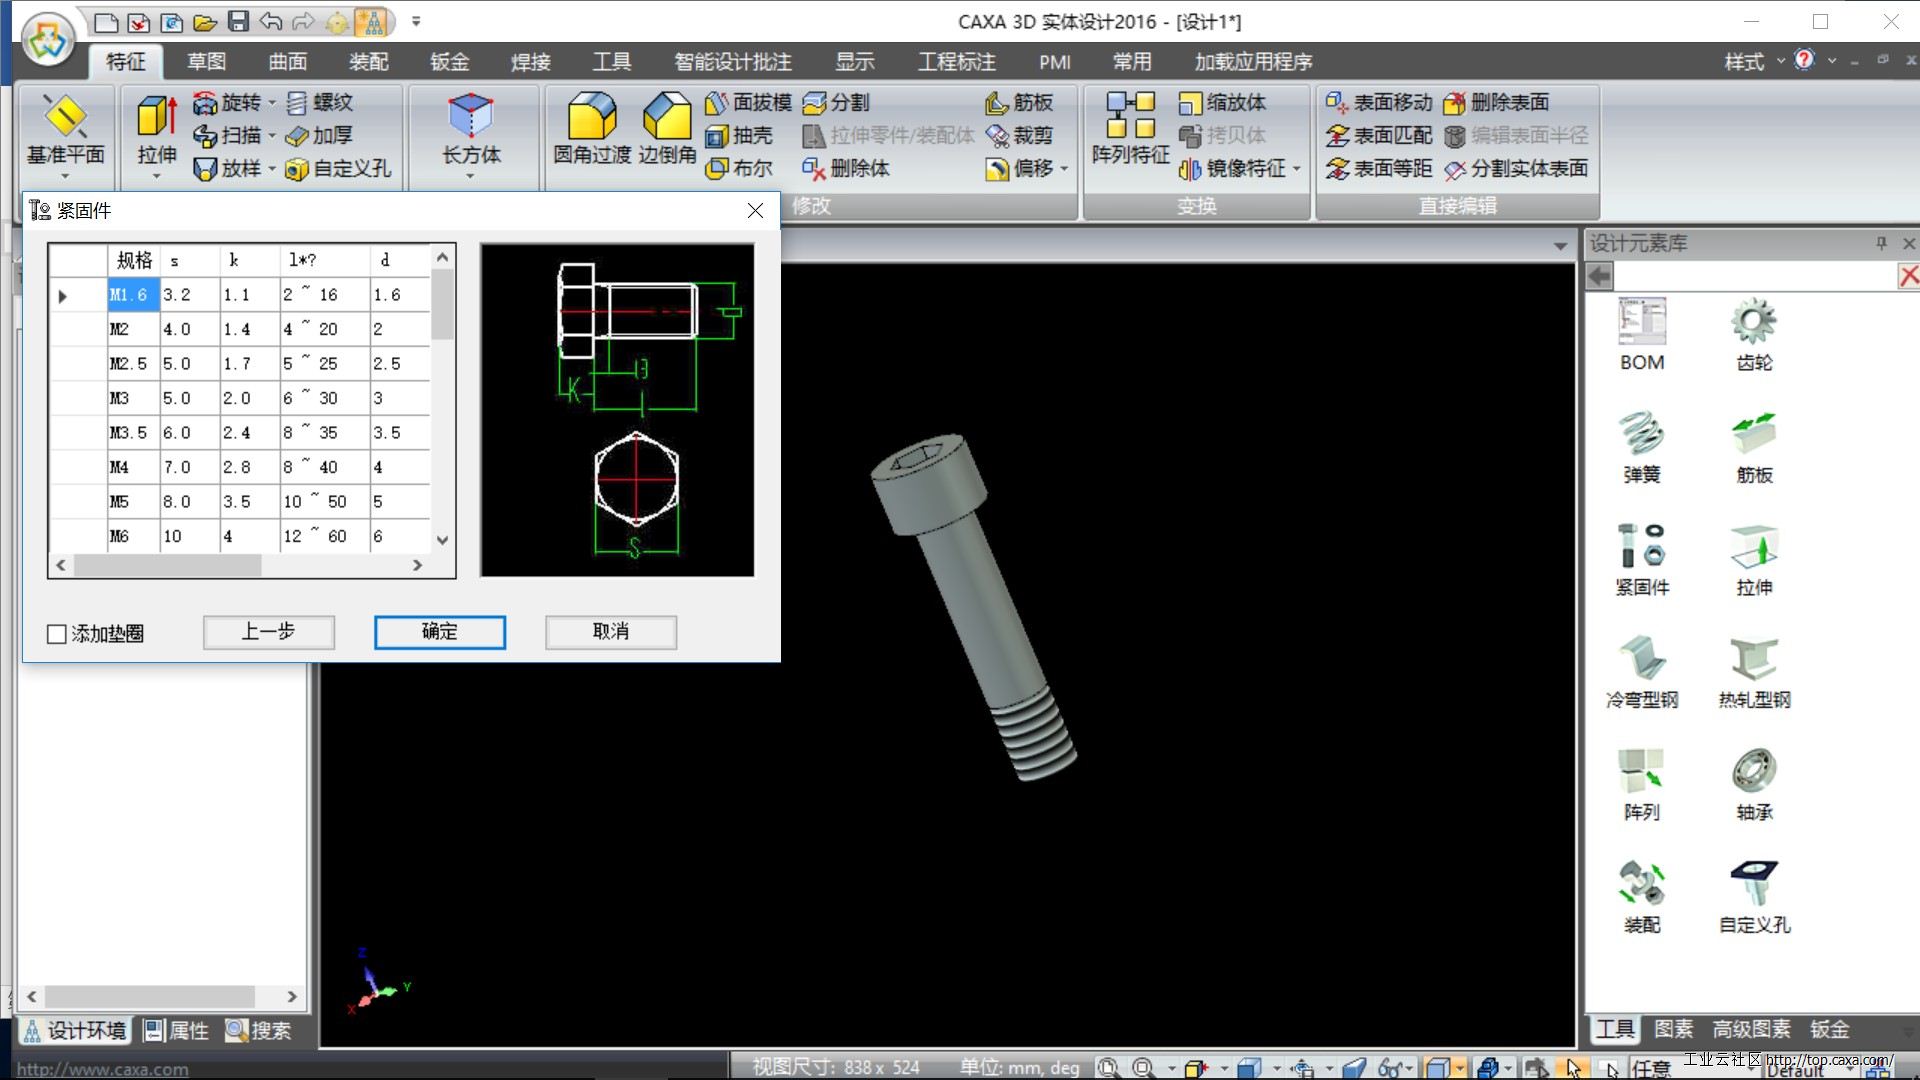
Task: Open the 自定义孔 custom hole tool in ribbon
Action: pyautogui.click(x=338, y=168)
